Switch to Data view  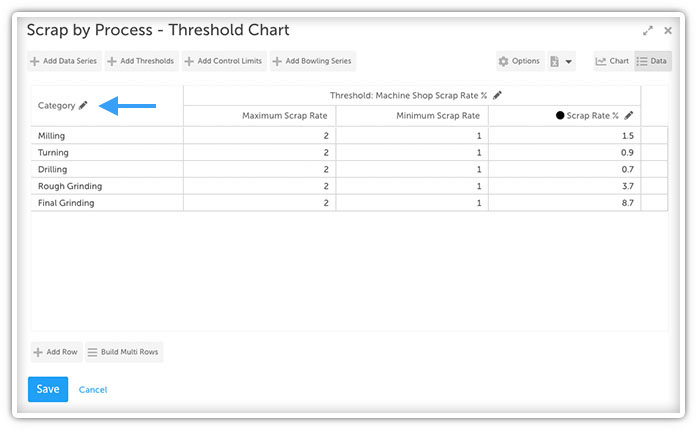tap(652, 61)
